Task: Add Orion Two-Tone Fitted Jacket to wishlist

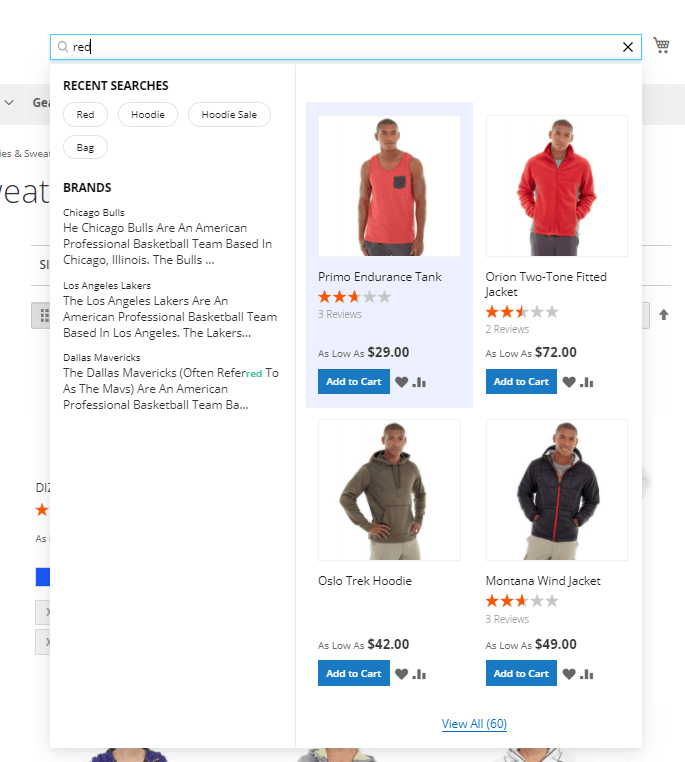Action: tap(569, 382)
